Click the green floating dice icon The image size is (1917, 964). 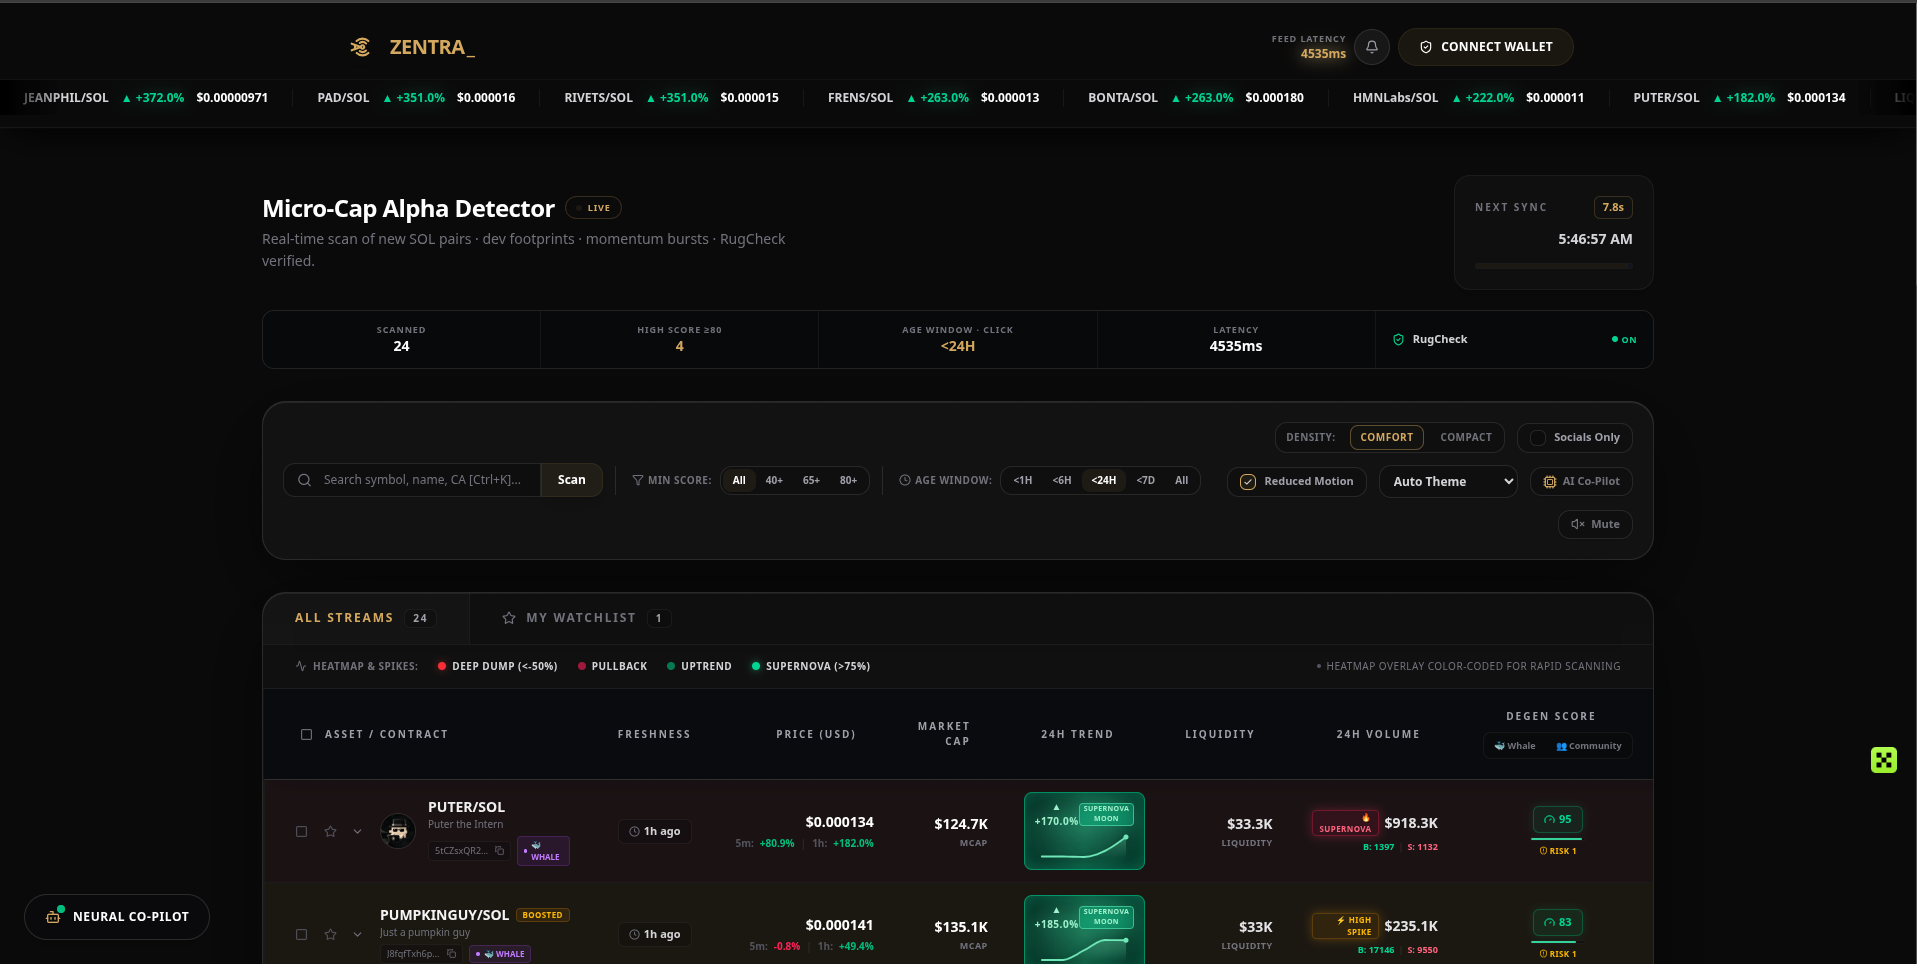coord(1883,760)
